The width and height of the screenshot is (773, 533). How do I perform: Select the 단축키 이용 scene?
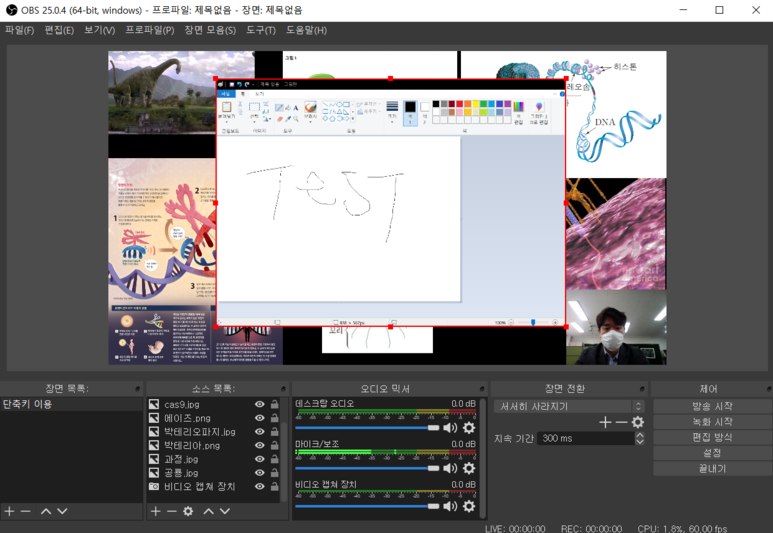point(71,404)
